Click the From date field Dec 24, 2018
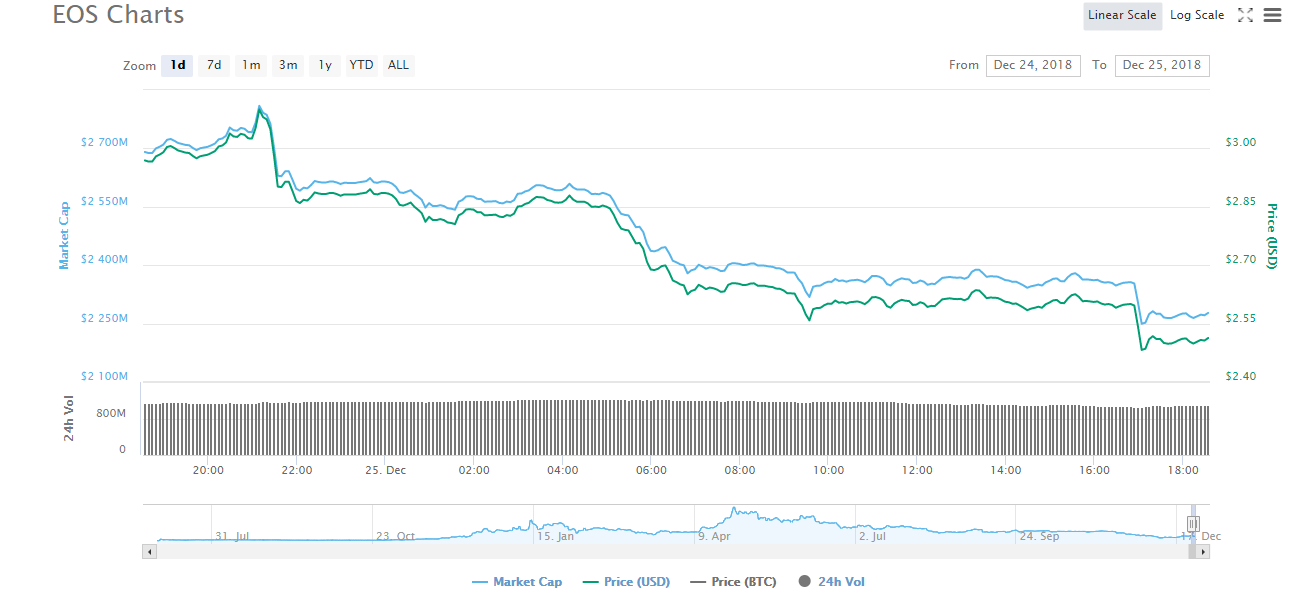This screenshot has width=1289, height=597. 1033,65
